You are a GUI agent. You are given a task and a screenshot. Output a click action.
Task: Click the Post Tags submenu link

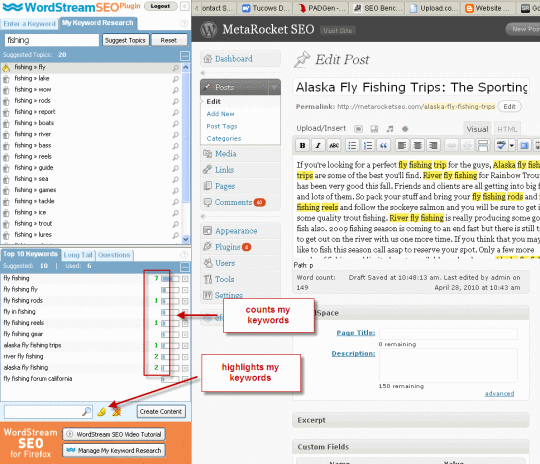(222, 126)
